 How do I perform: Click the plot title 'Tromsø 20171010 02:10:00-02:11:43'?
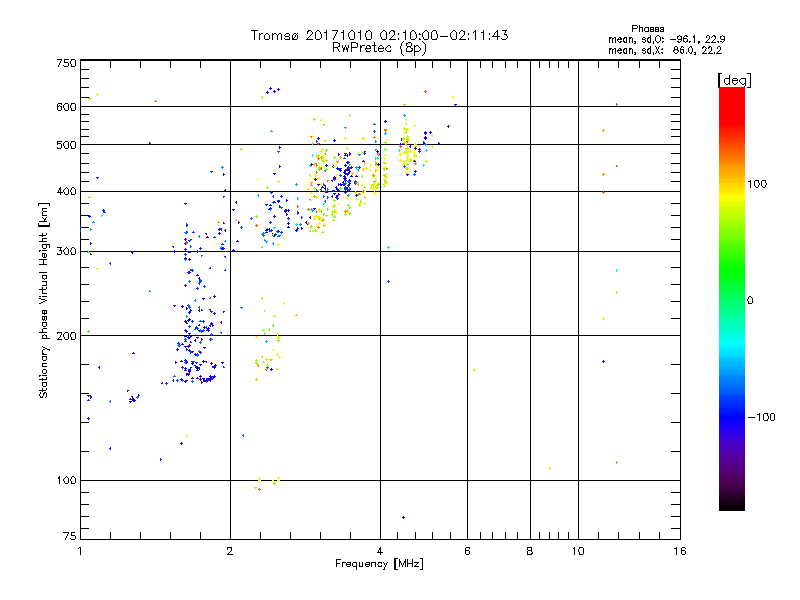pyautogui.click(x=379, y=35)
